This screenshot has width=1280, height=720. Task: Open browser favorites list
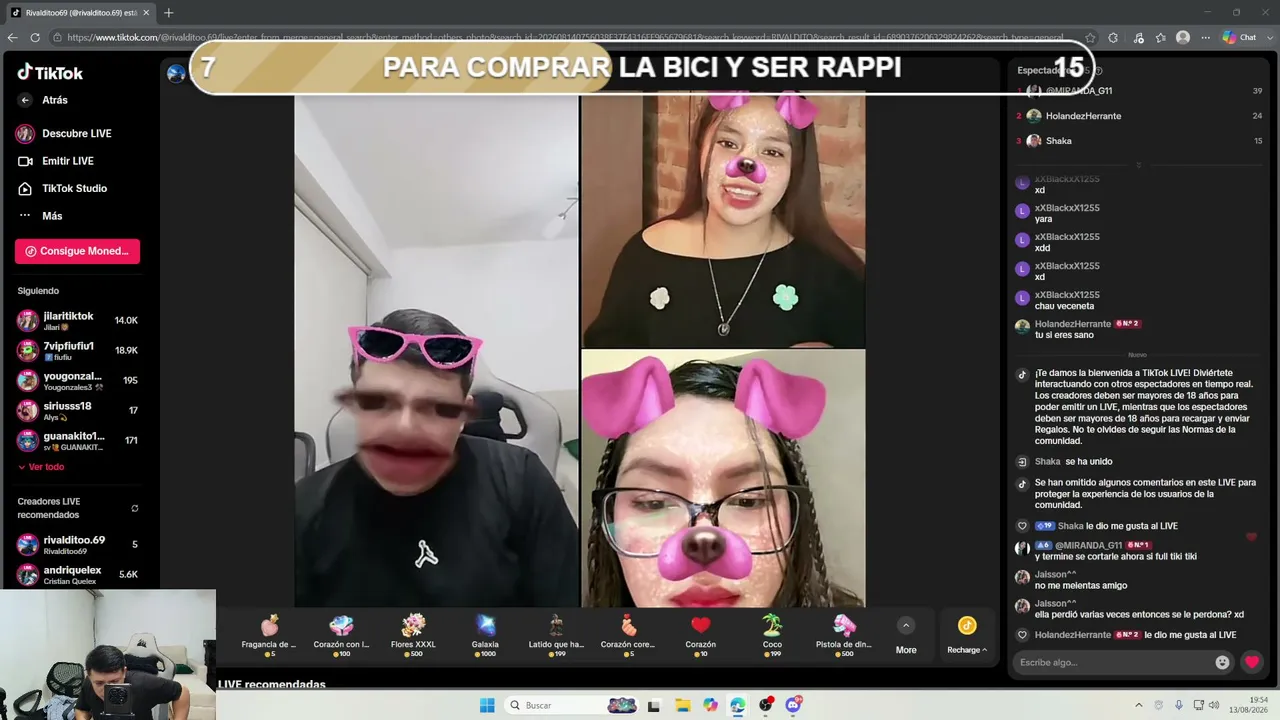coord(1161,38)
